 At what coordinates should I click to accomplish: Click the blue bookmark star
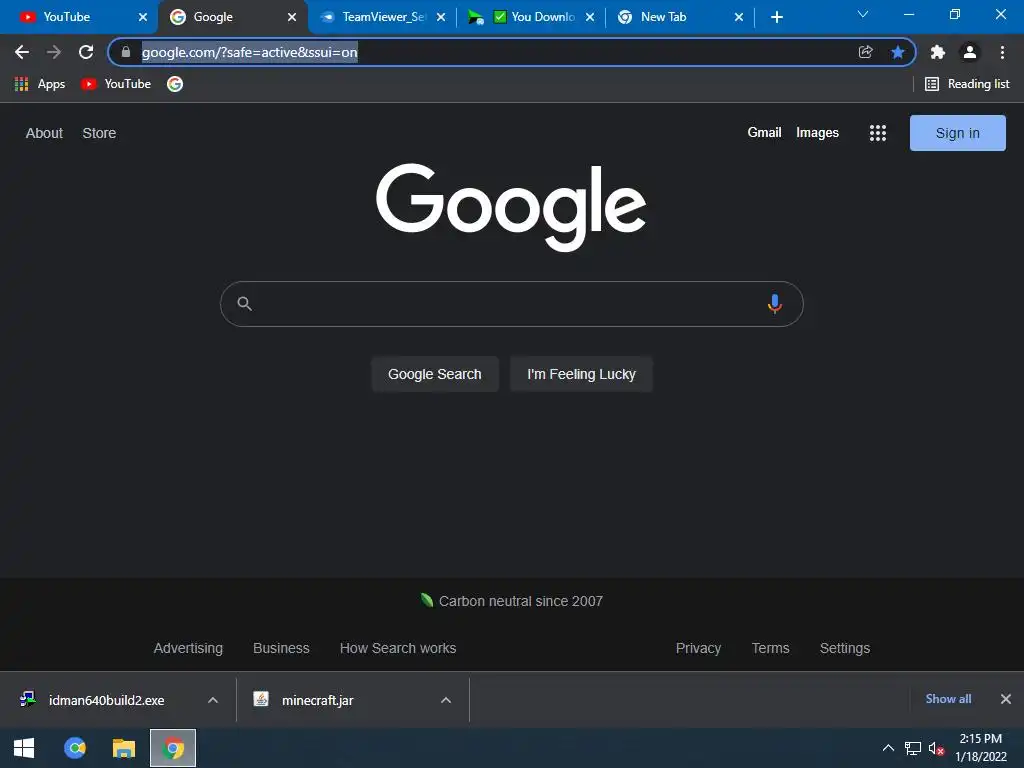(x=898, y=52)
